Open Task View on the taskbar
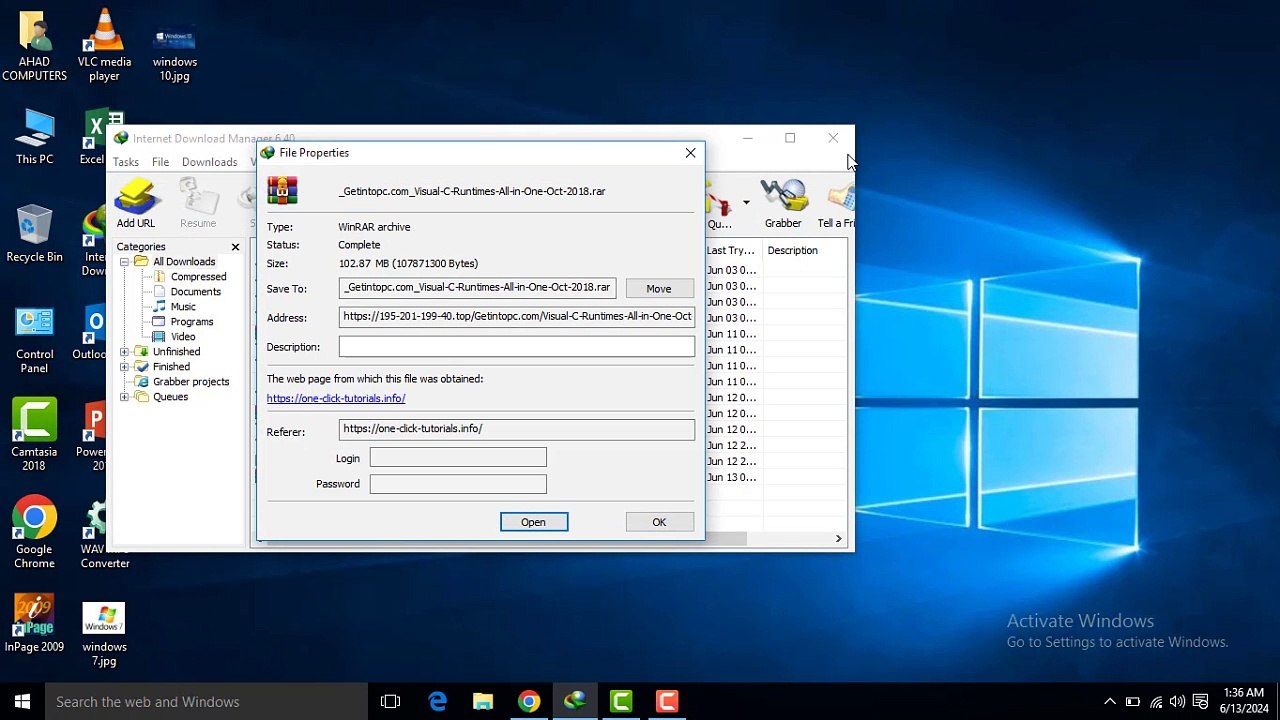This screenshot has width=1280, height=720. point(390,702)
